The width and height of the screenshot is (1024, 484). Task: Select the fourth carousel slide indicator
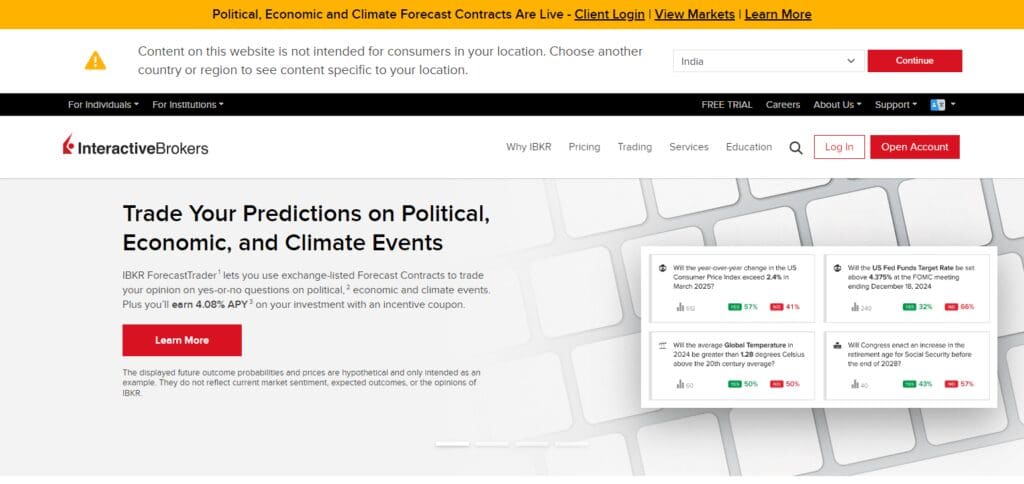(571, 444)
